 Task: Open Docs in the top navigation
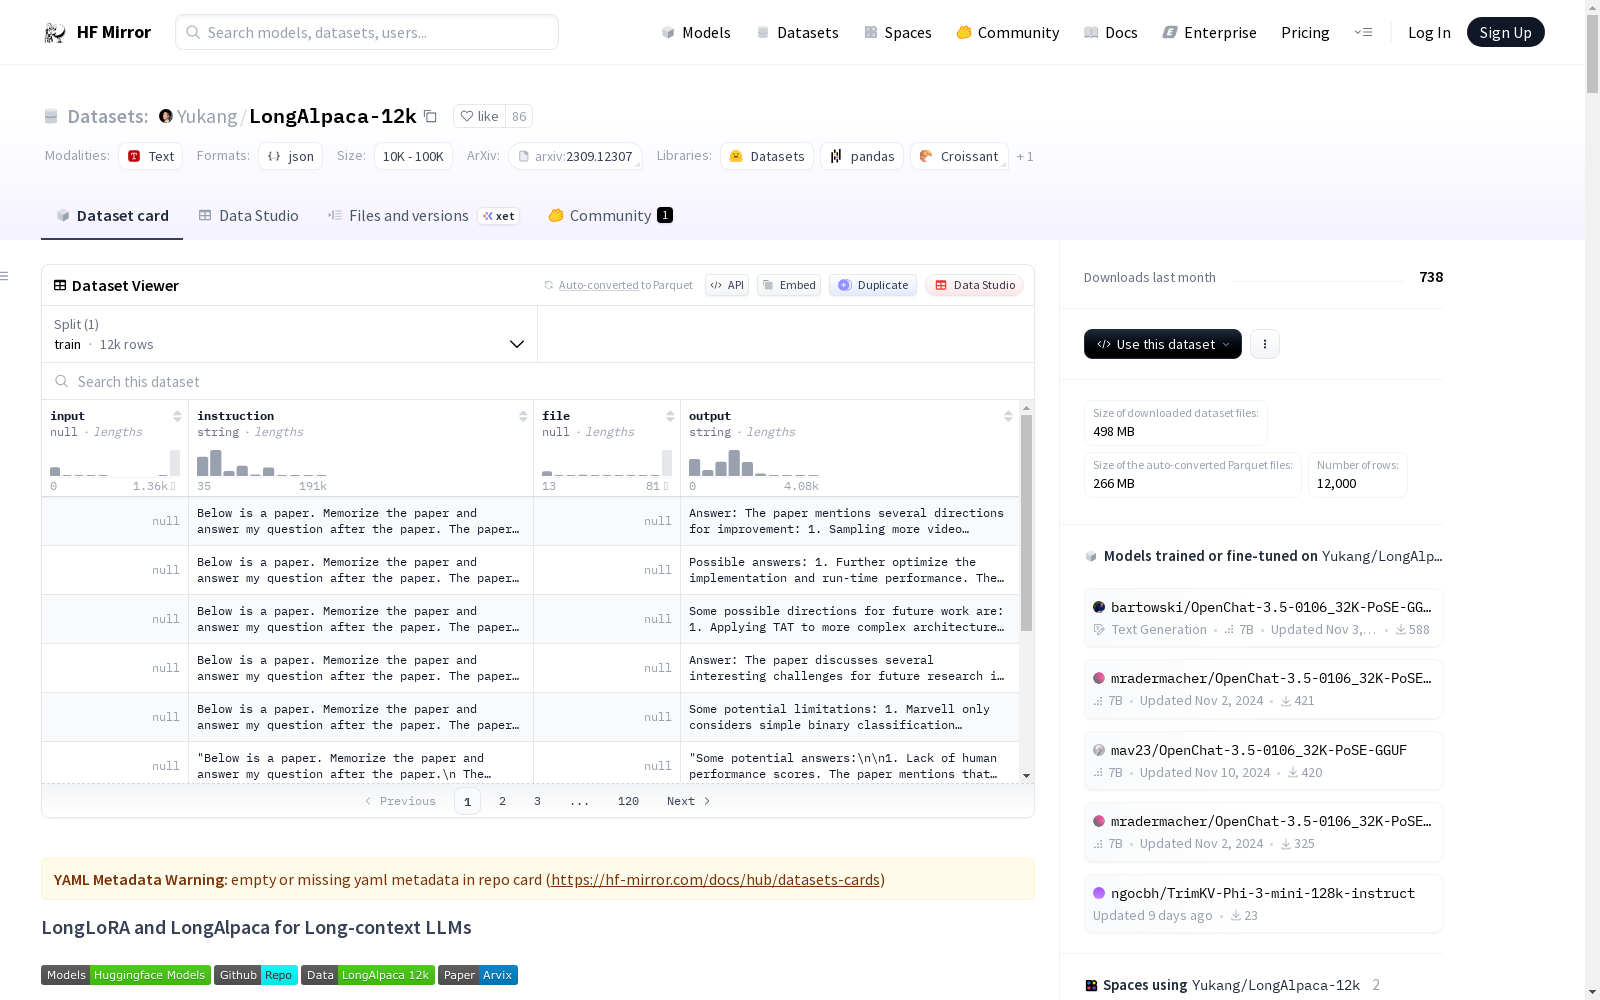pyautogui.click(x=1111, y=33)
